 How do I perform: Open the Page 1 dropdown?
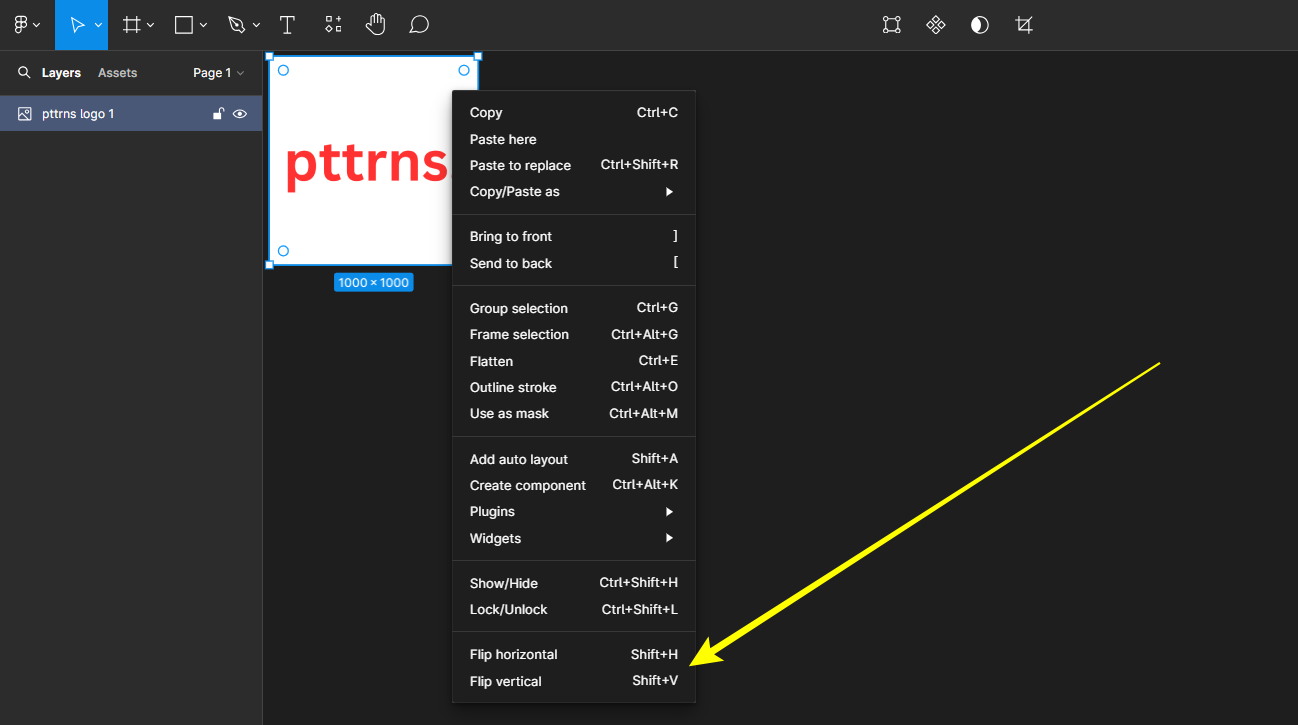(x=219, y=73)
